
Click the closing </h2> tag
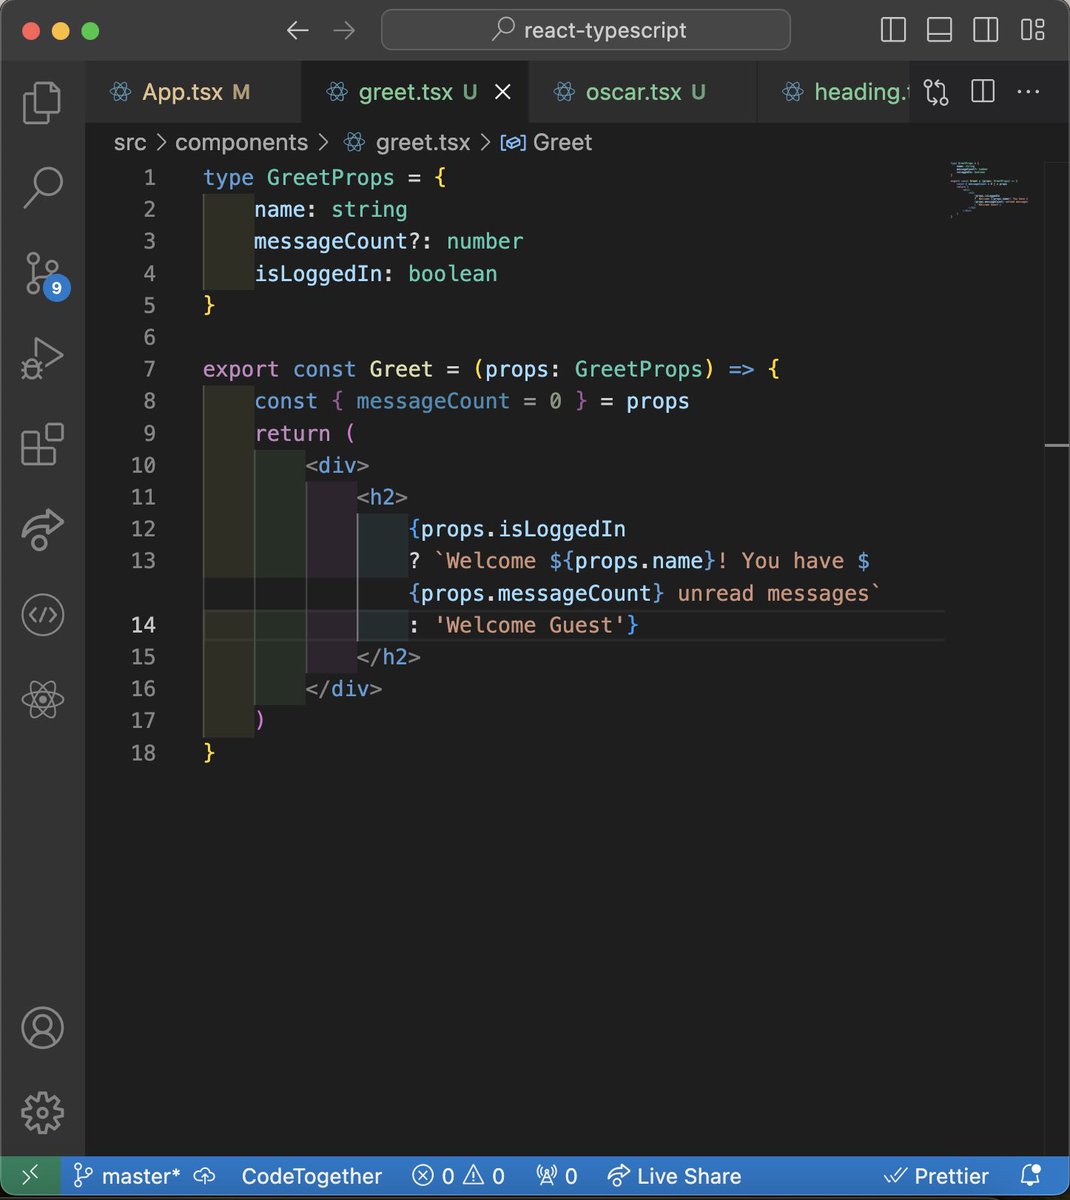point(388,657)
